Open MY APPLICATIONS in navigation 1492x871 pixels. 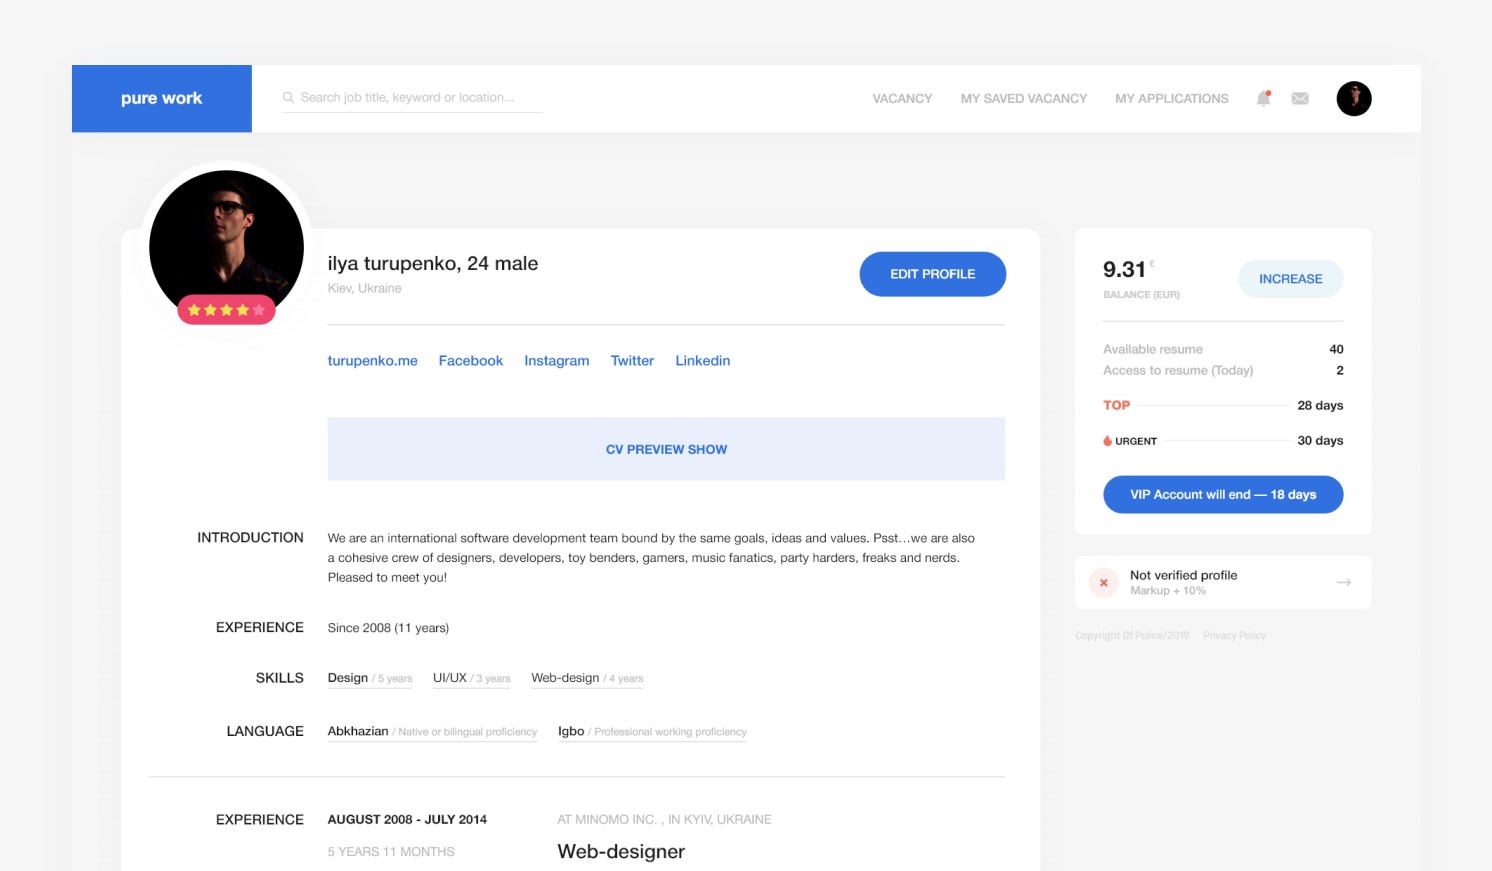click(1171, 98)
